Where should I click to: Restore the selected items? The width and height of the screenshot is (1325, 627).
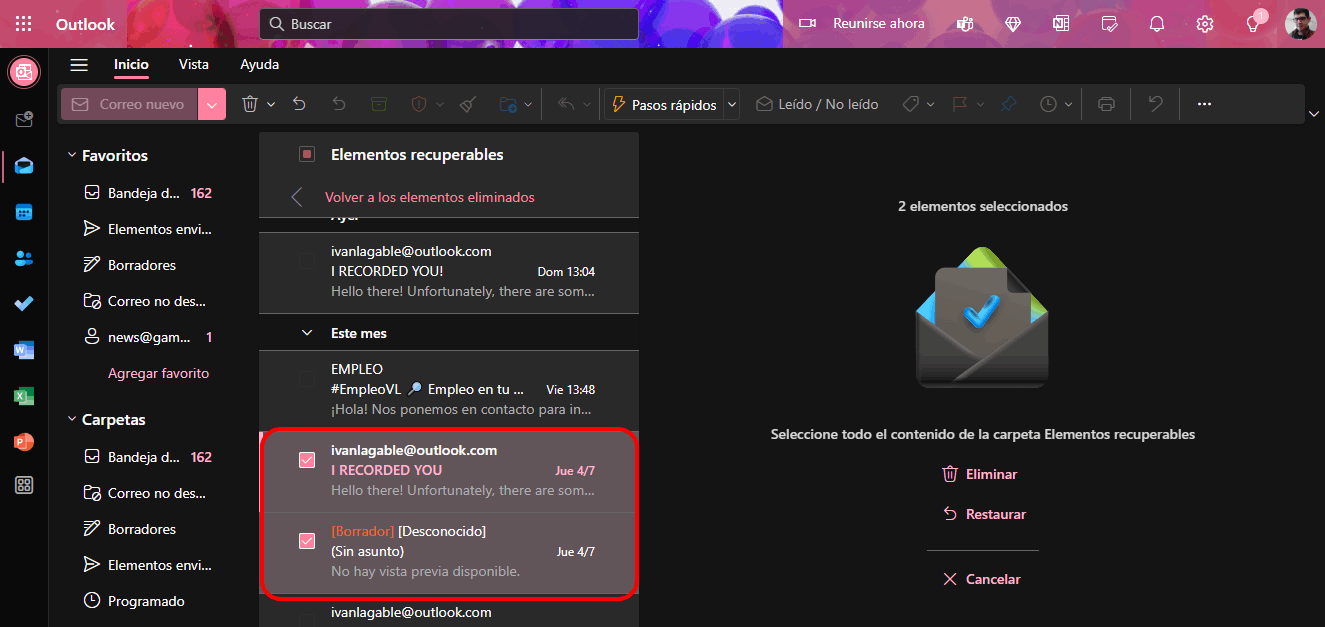tap(982, 513)
